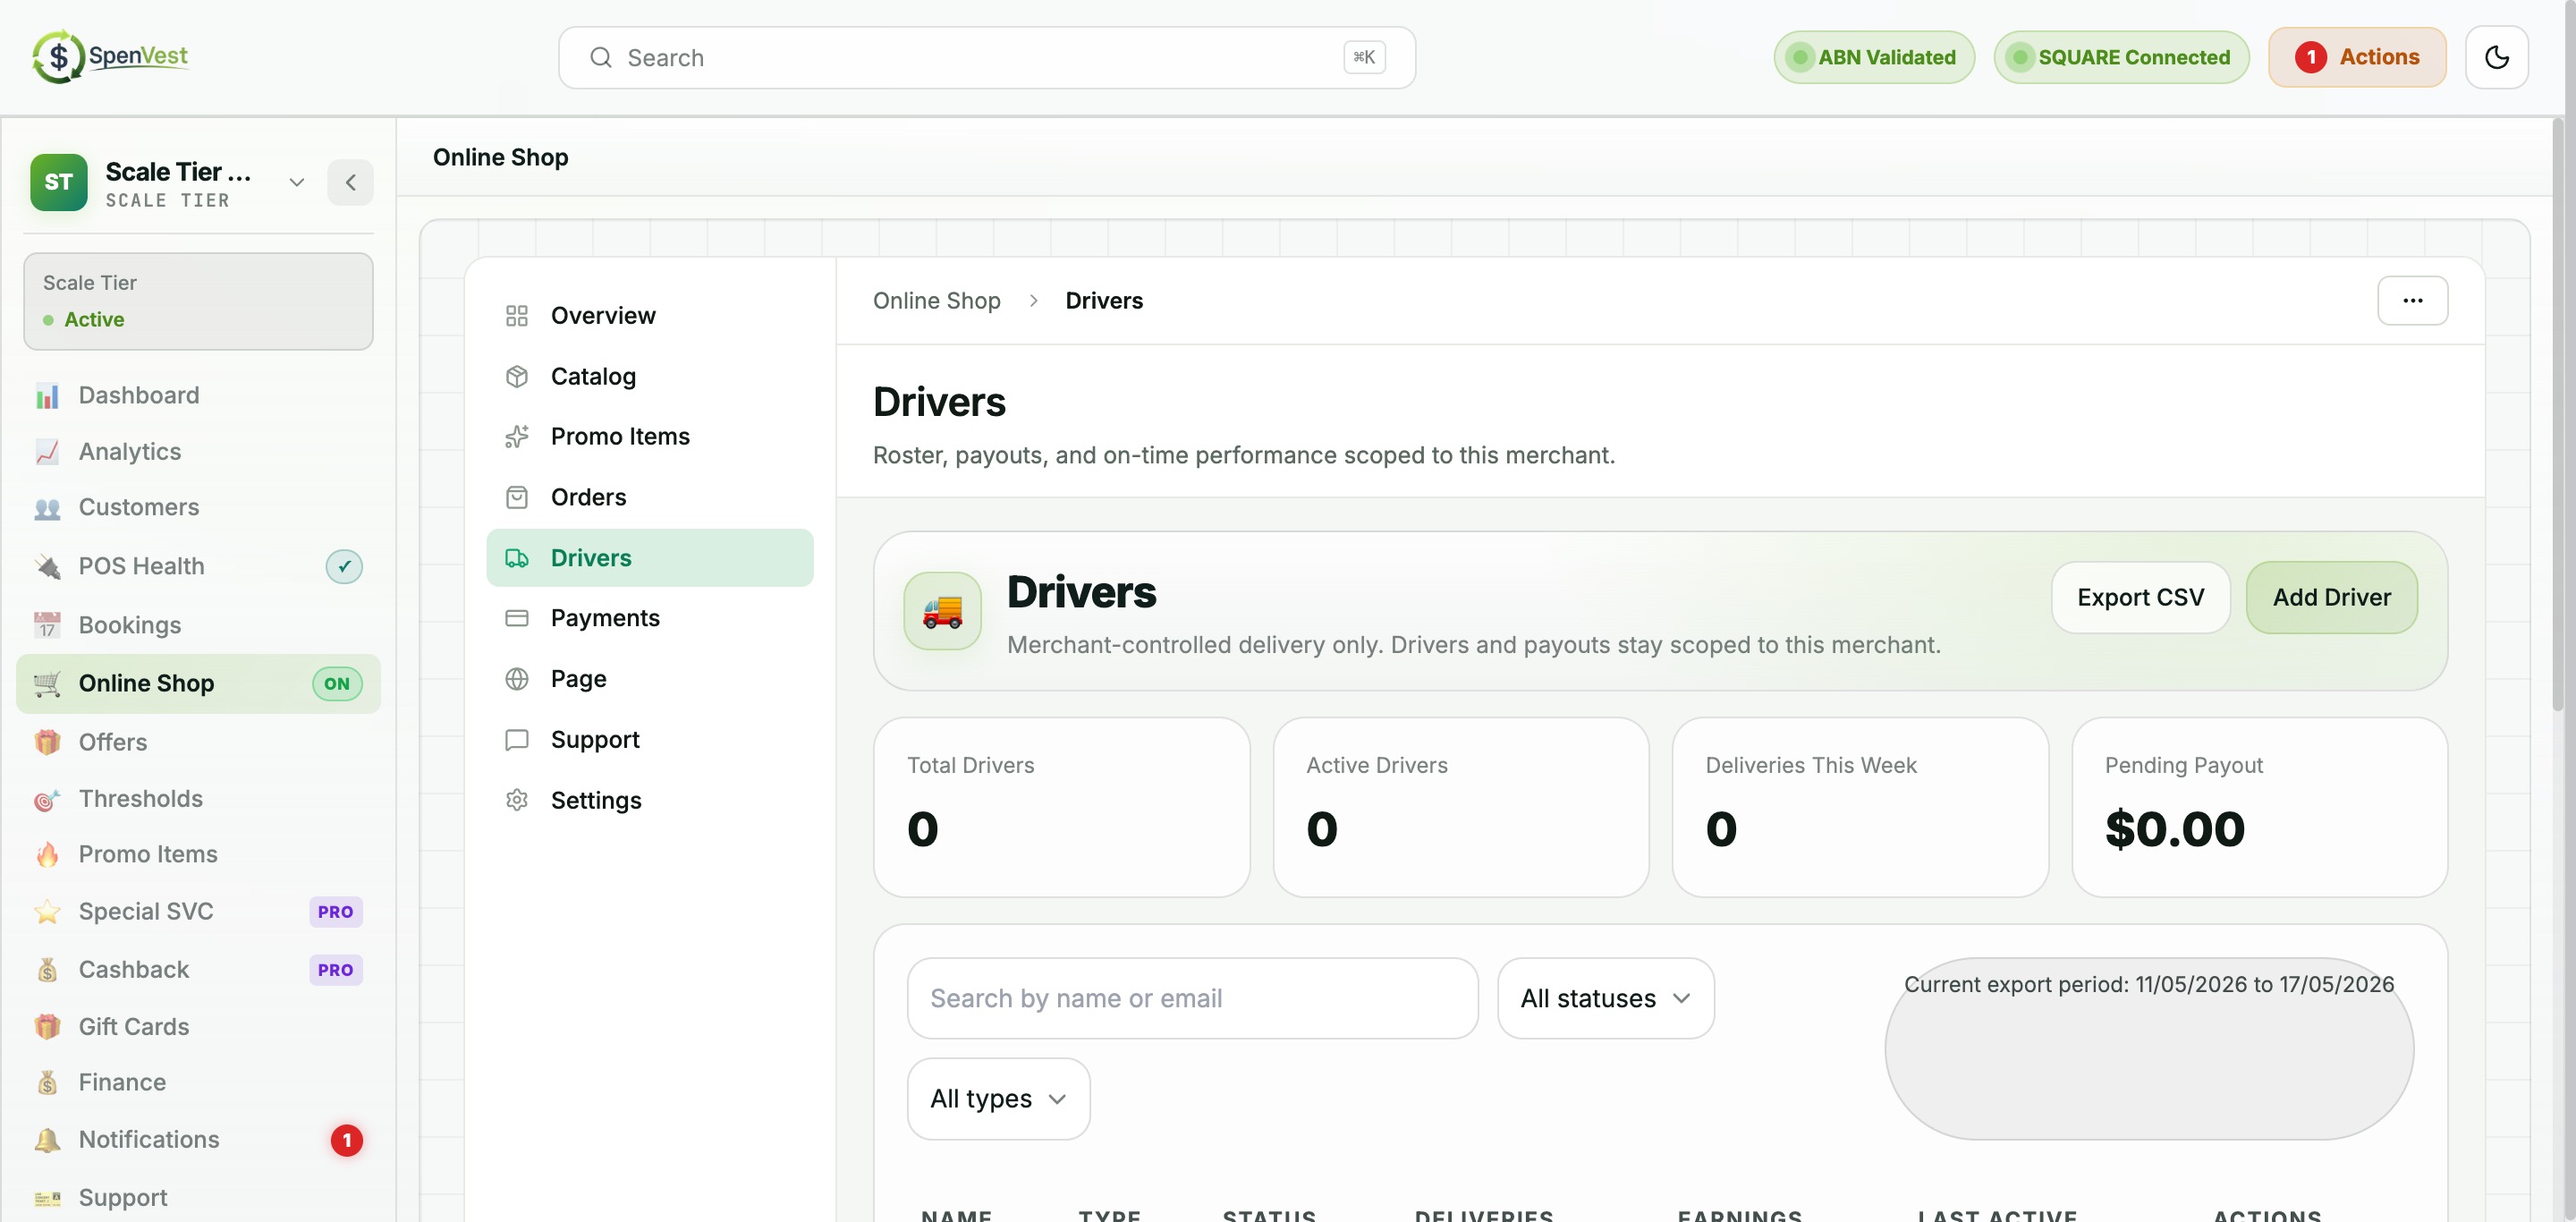Click the delivery truck emoji icon
The height and width of the screenshot is (1222, 2576).
pos(942,611)
